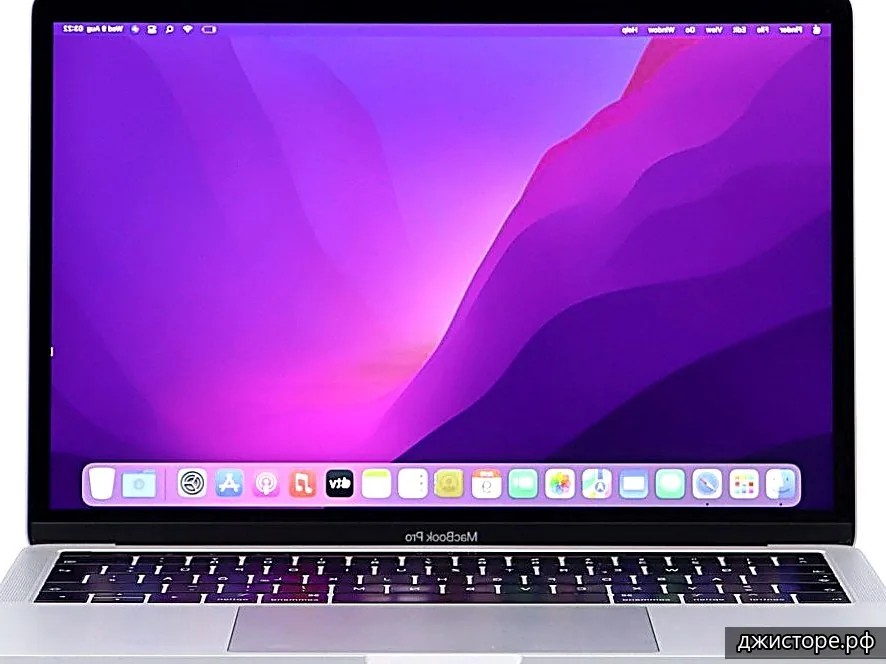Open the Go menu
This screenshot has width=886, height=664.
coord(690,30)
